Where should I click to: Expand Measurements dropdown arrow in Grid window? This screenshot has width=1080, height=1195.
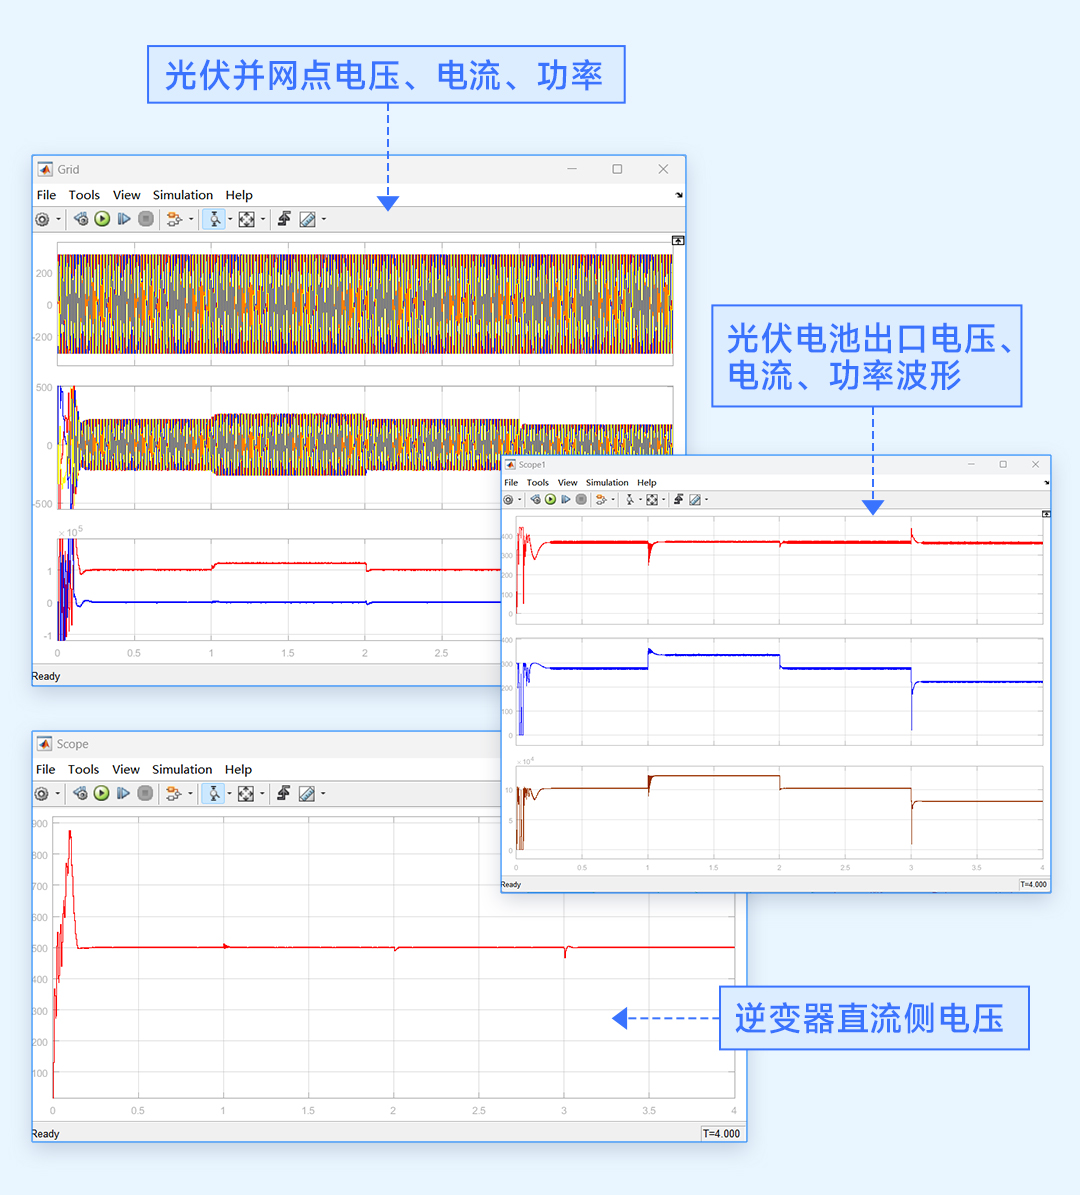tap(324, 219)
